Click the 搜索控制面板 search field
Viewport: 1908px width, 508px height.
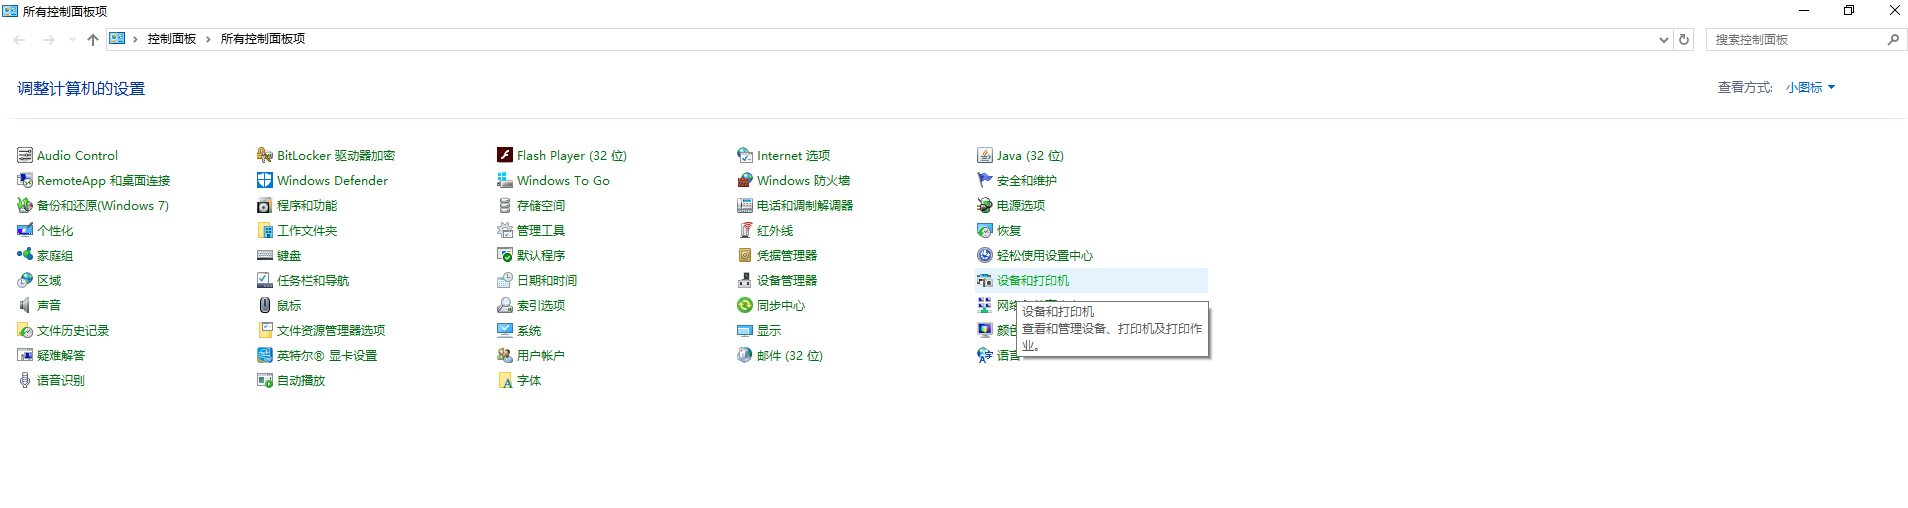click(1795, 40)
